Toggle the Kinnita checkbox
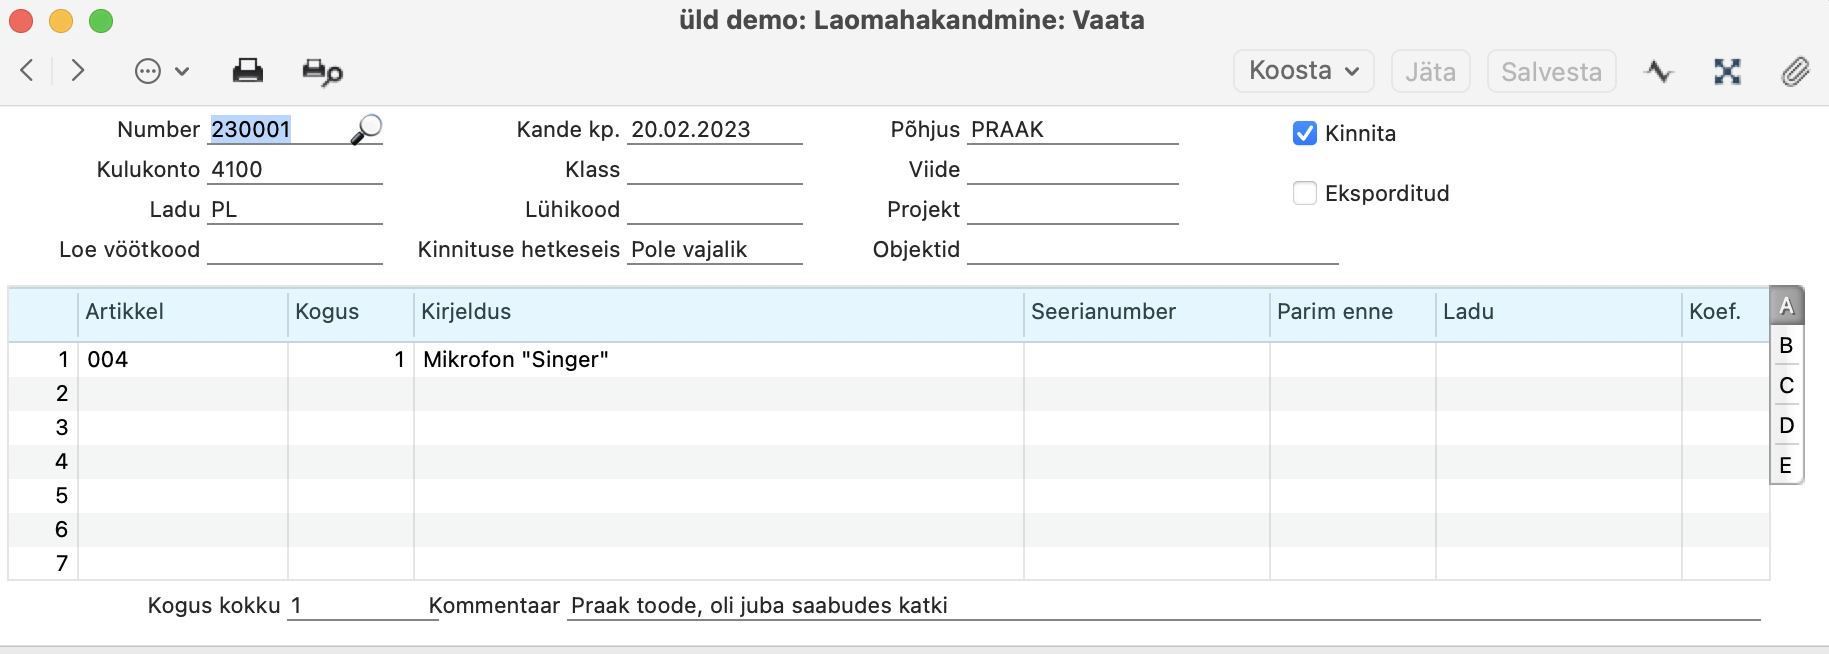The image size is (1829, 654). pos(1305,133)
